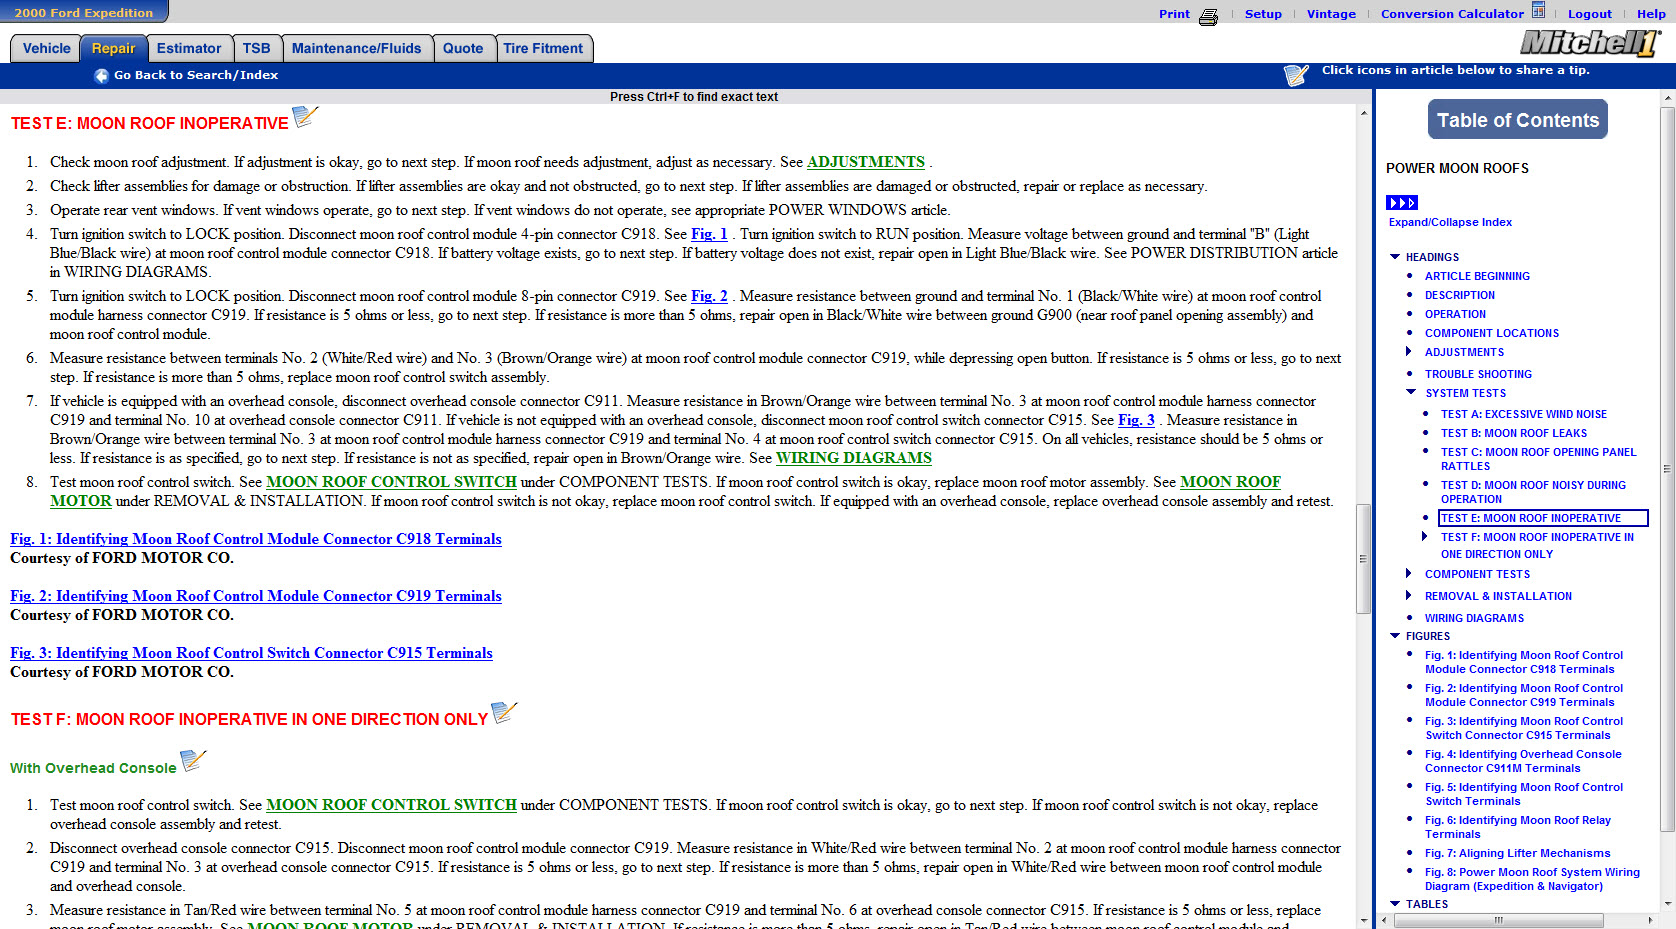Collapse the SYSTEM TESTS entry
This screenshot has height=929, width=1676.
[x=1411, y=393]
